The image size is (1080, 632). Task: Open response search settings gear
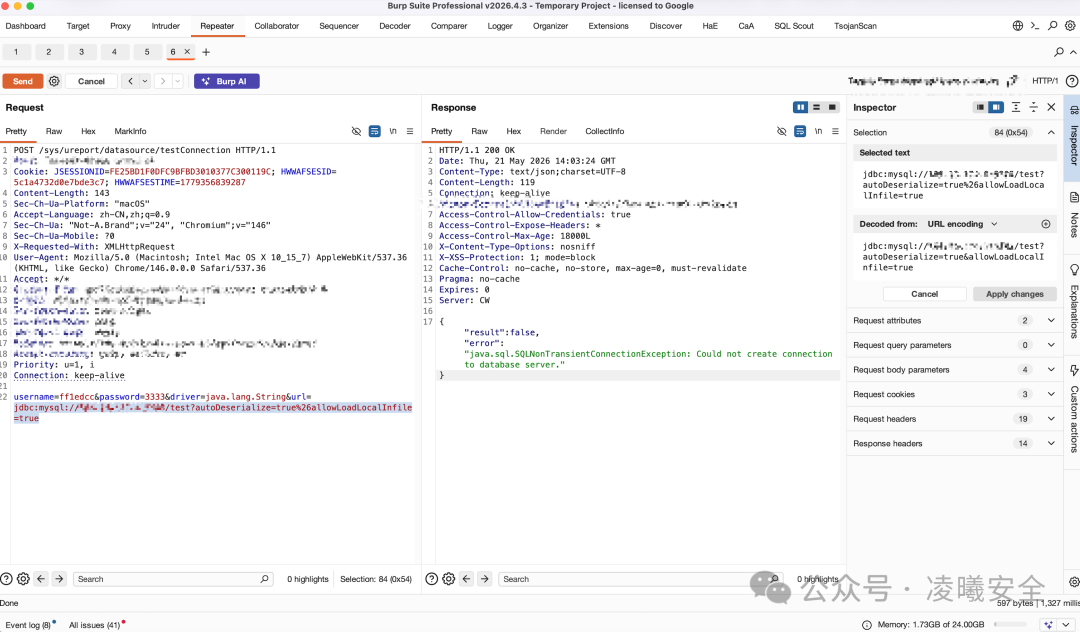pos(448,579)
